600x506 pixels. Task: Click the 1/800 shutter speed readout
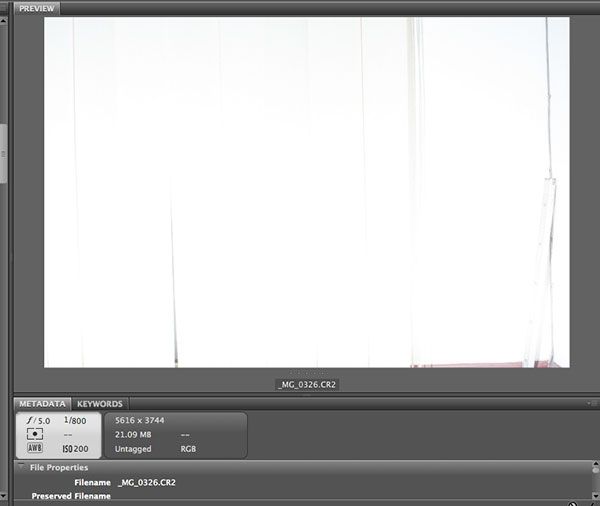pyautogui.click(x=74, y=421)
